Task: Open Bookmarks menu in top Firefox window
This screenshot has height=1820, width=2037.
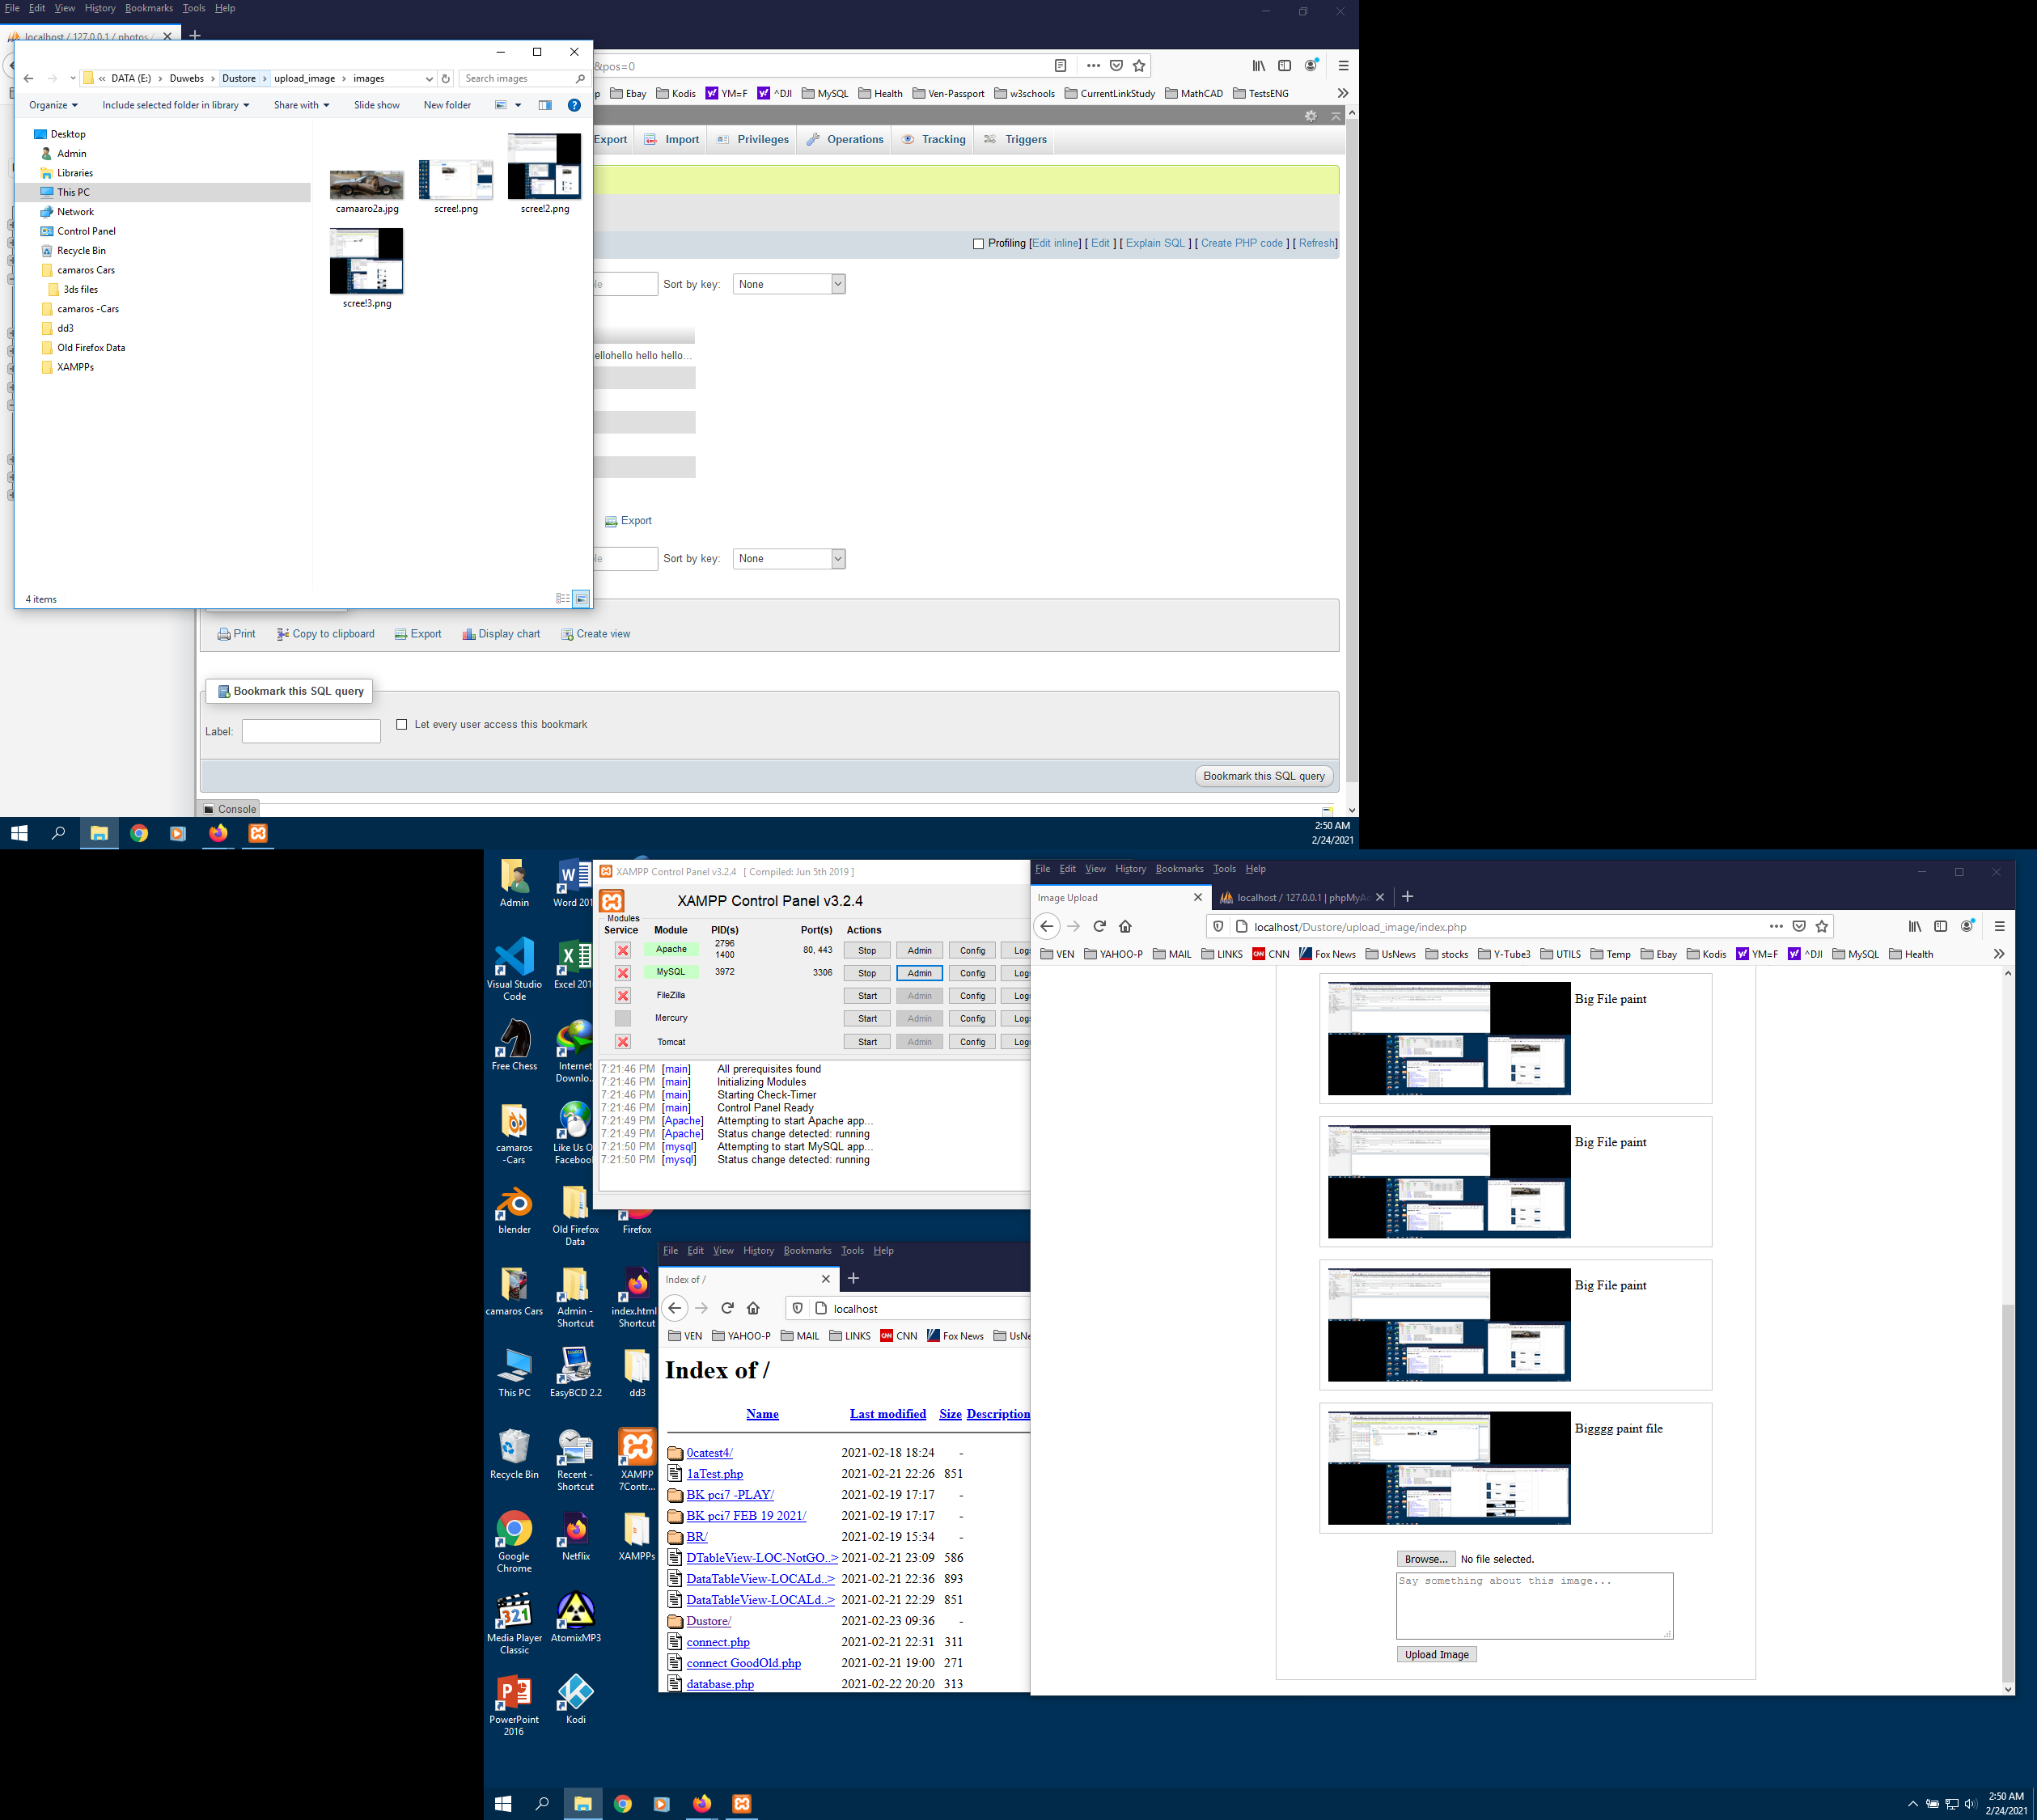Action: click(x=148, y=8)
